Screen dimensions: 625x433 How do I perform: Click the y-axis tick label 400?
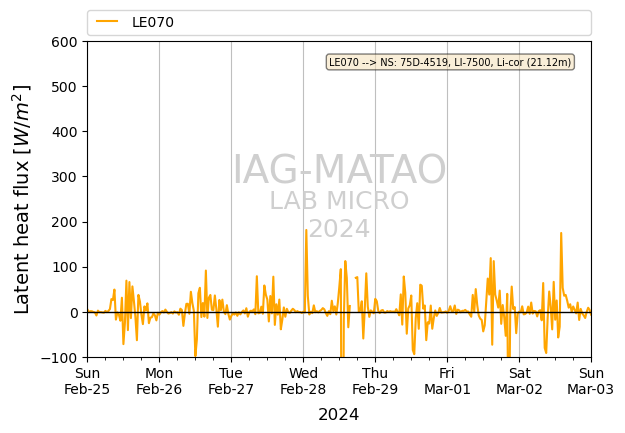[x=64, y=132]
